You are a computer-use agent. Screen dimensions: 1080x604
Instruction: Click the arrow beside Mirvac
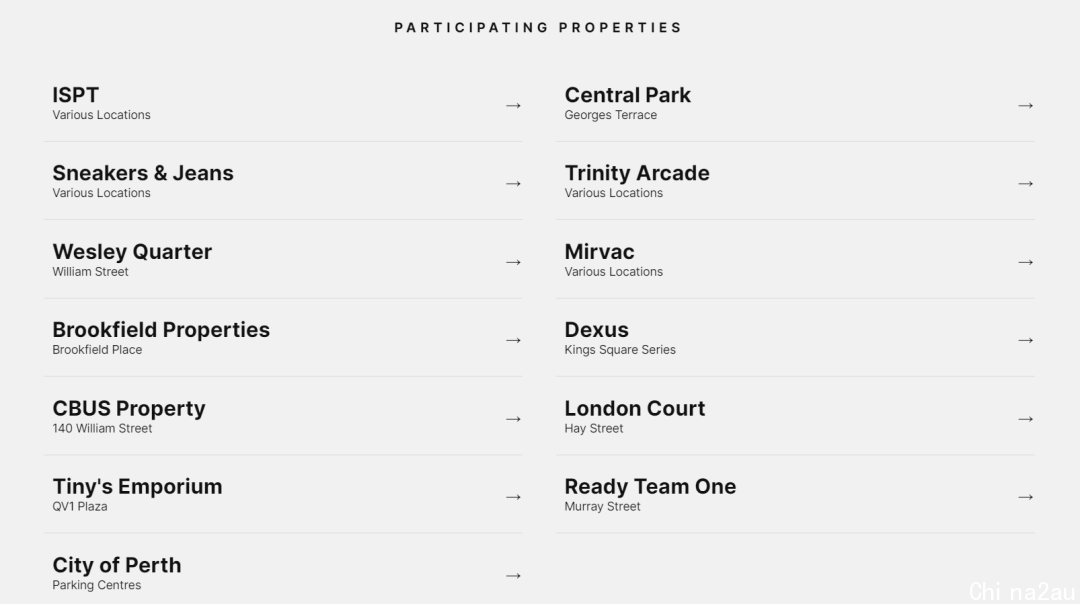(1026, 262)
